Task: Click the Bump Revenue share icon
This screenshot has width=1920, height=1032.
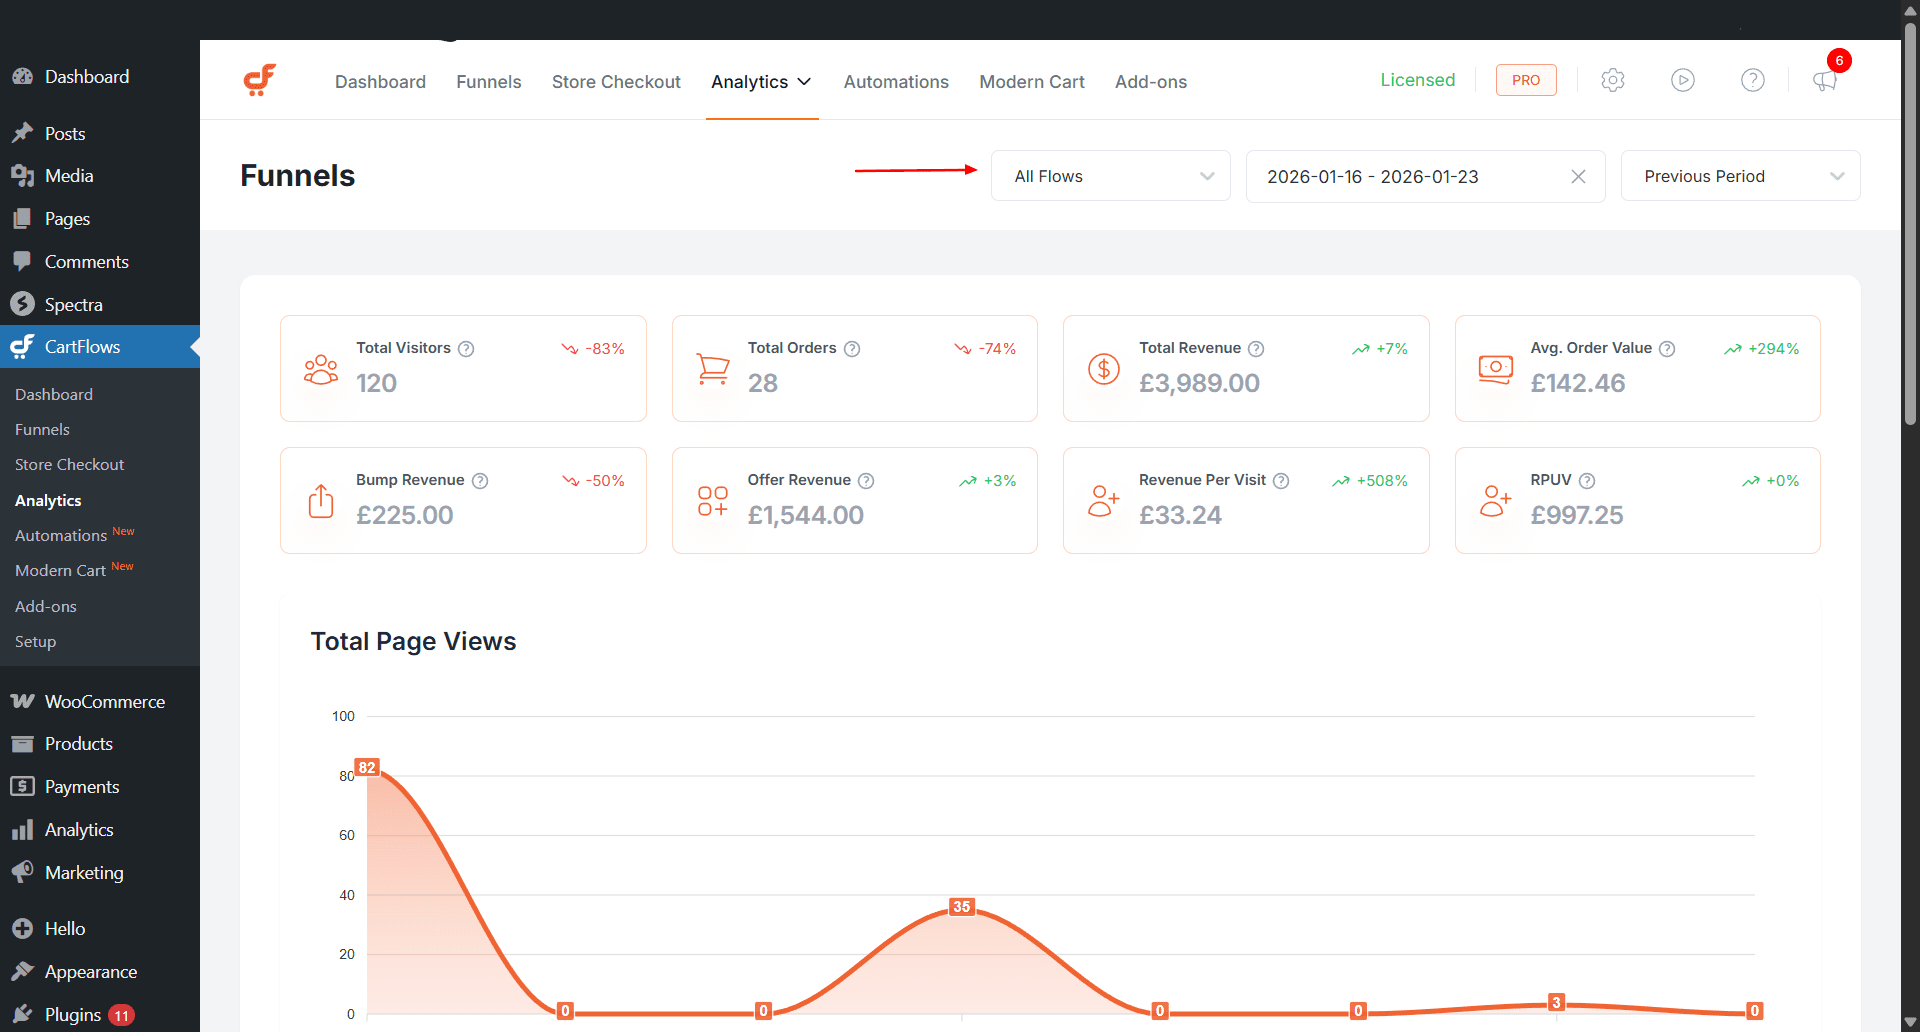Action: 320,500
